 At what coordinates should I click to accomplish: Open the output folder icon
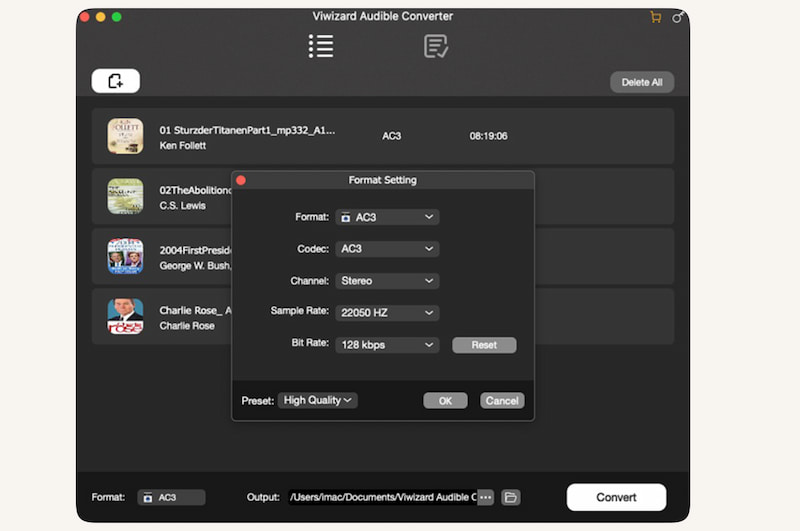click(511, 497)
